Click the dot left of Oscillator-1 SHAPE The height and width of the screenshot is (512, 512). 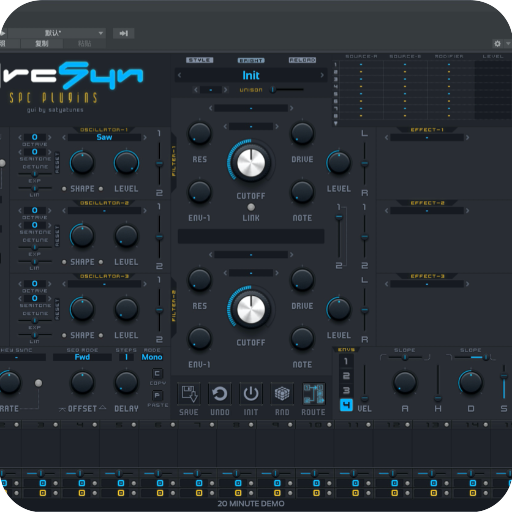click(64, 189)
